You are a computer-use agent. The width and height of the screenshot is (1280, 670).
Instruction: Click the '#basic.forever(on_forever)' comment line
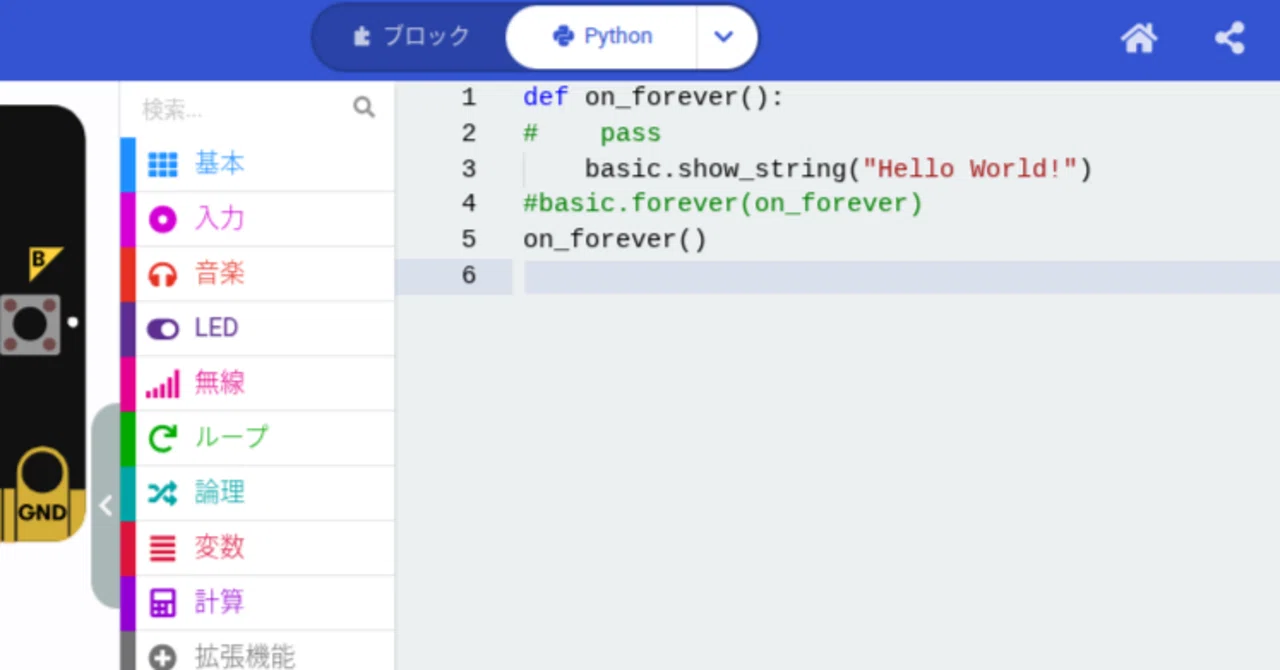[x=723, y=204]
